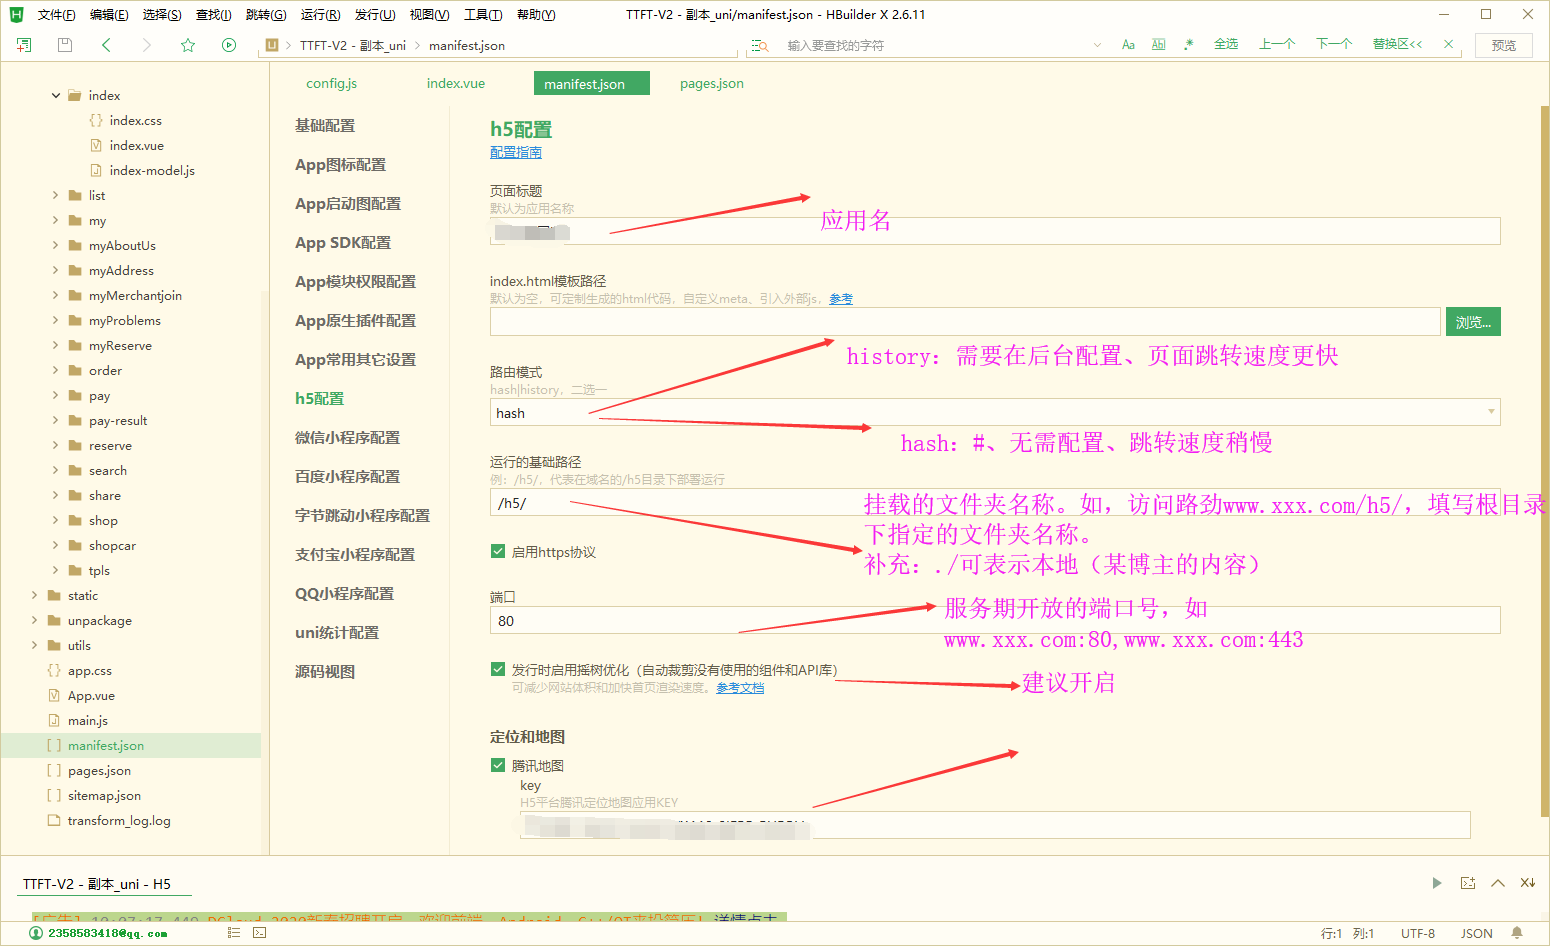Image resolution: width=1550 pixels, height=946 pixels.
Task: Click the 预览 preview button
Action: (1503, 45)
